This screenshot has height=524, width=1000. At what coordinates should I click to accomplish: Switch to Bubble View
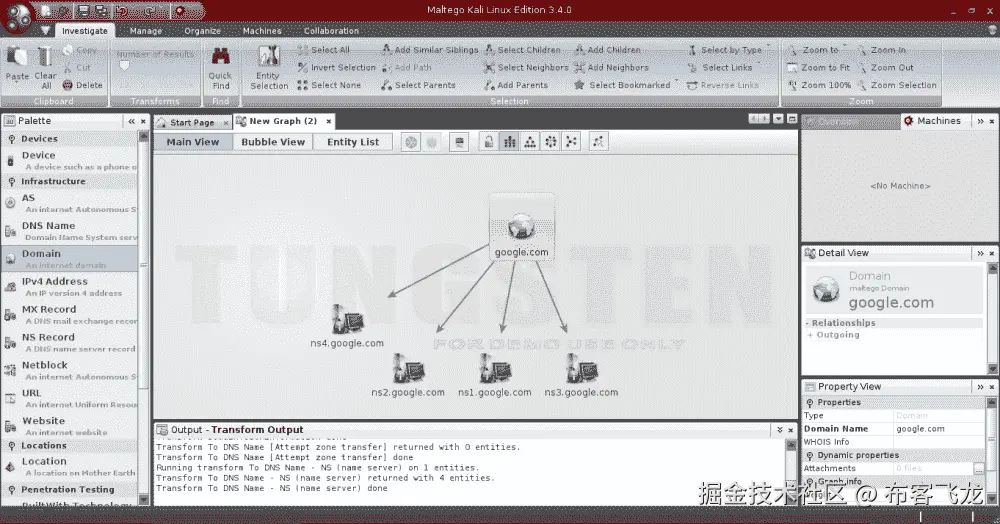click(x=273, y=142)
